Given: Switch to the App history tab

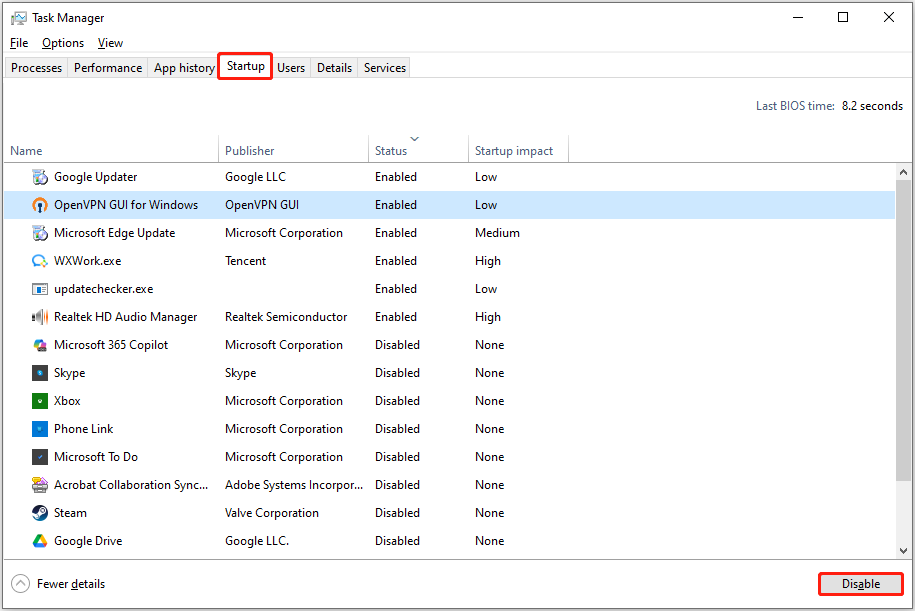Looking at the screenshot, I should click(184, 68).
